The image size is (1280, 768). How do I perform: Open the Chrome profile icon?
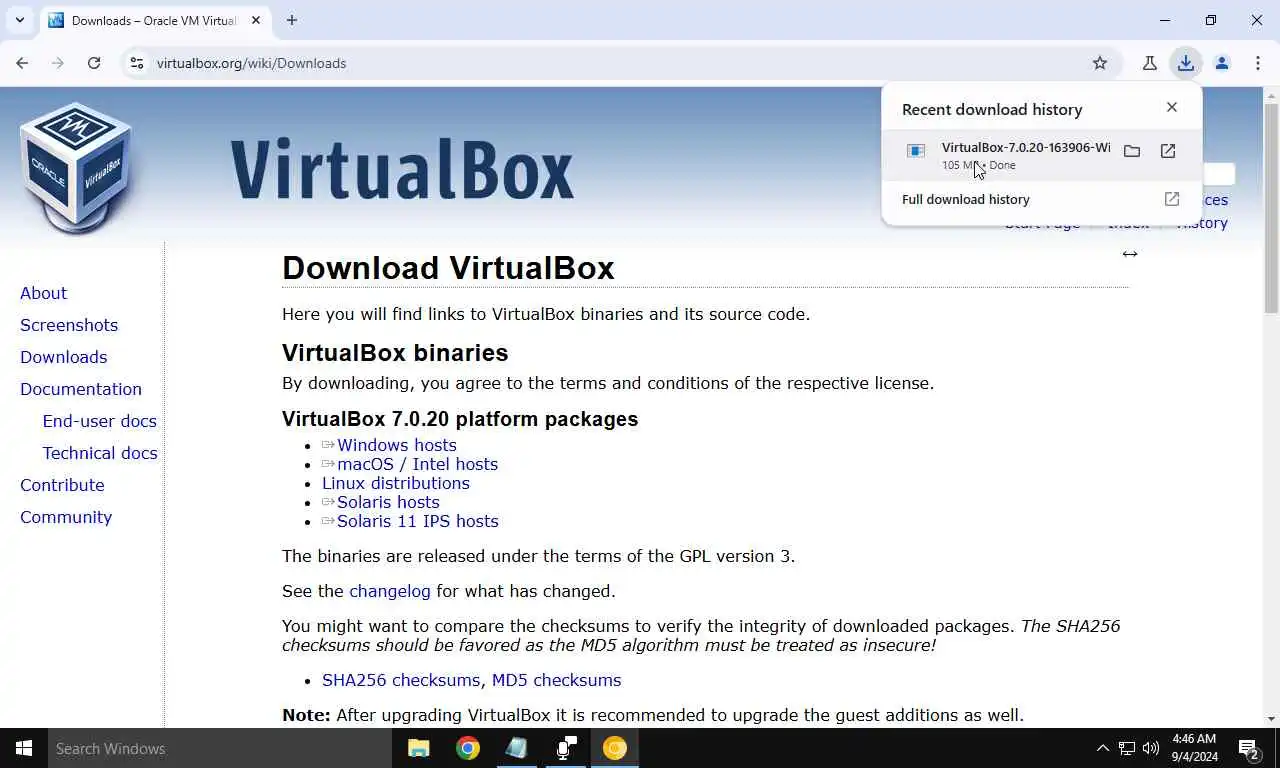click(1222, 63)
